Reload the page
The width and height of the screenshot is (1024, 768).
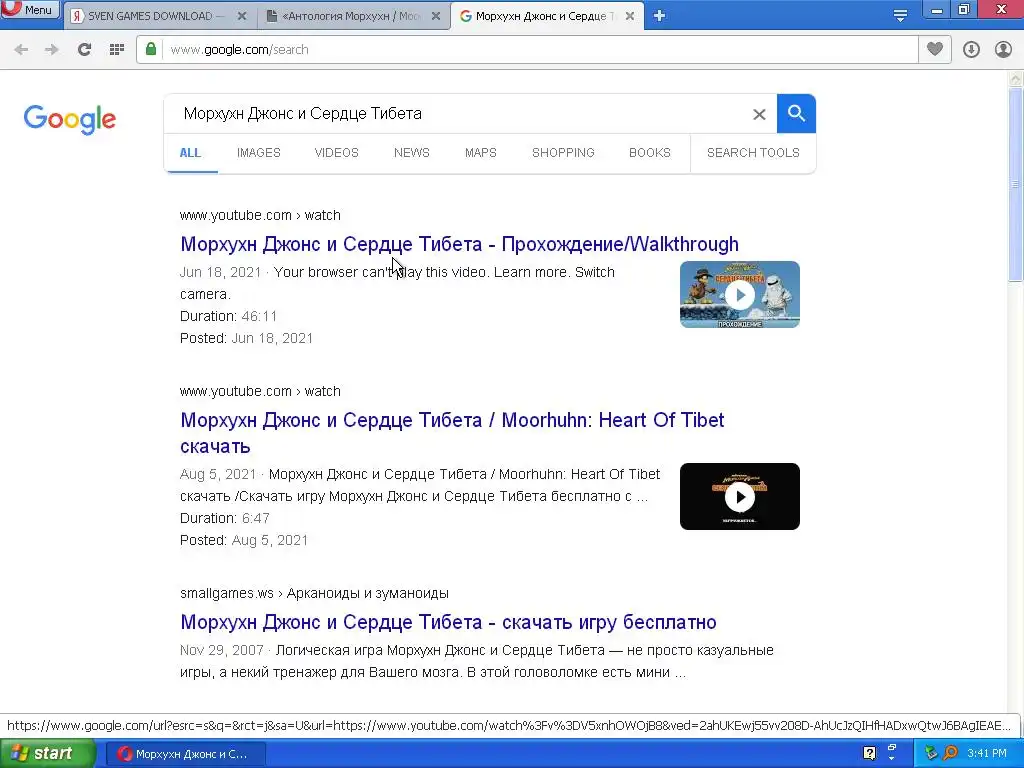point(84,50)
